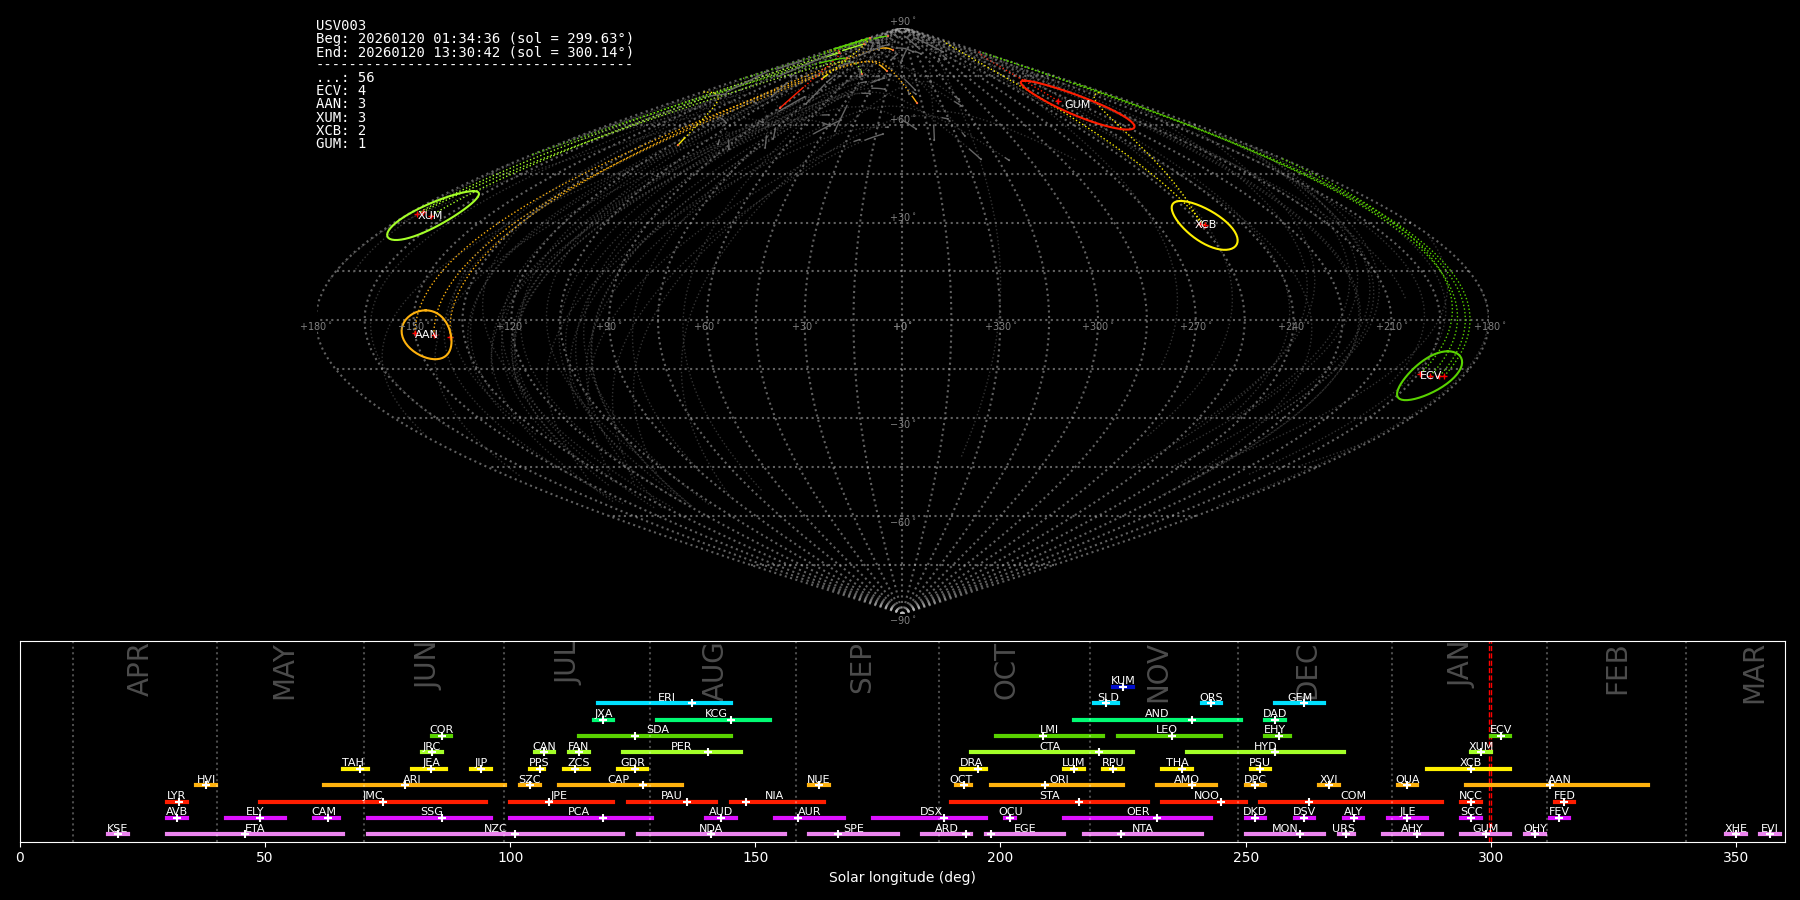Image resolution: width=1800 pixels, height=900 pixels.
Task: Select the AUG month label
Action: [713, 670]
